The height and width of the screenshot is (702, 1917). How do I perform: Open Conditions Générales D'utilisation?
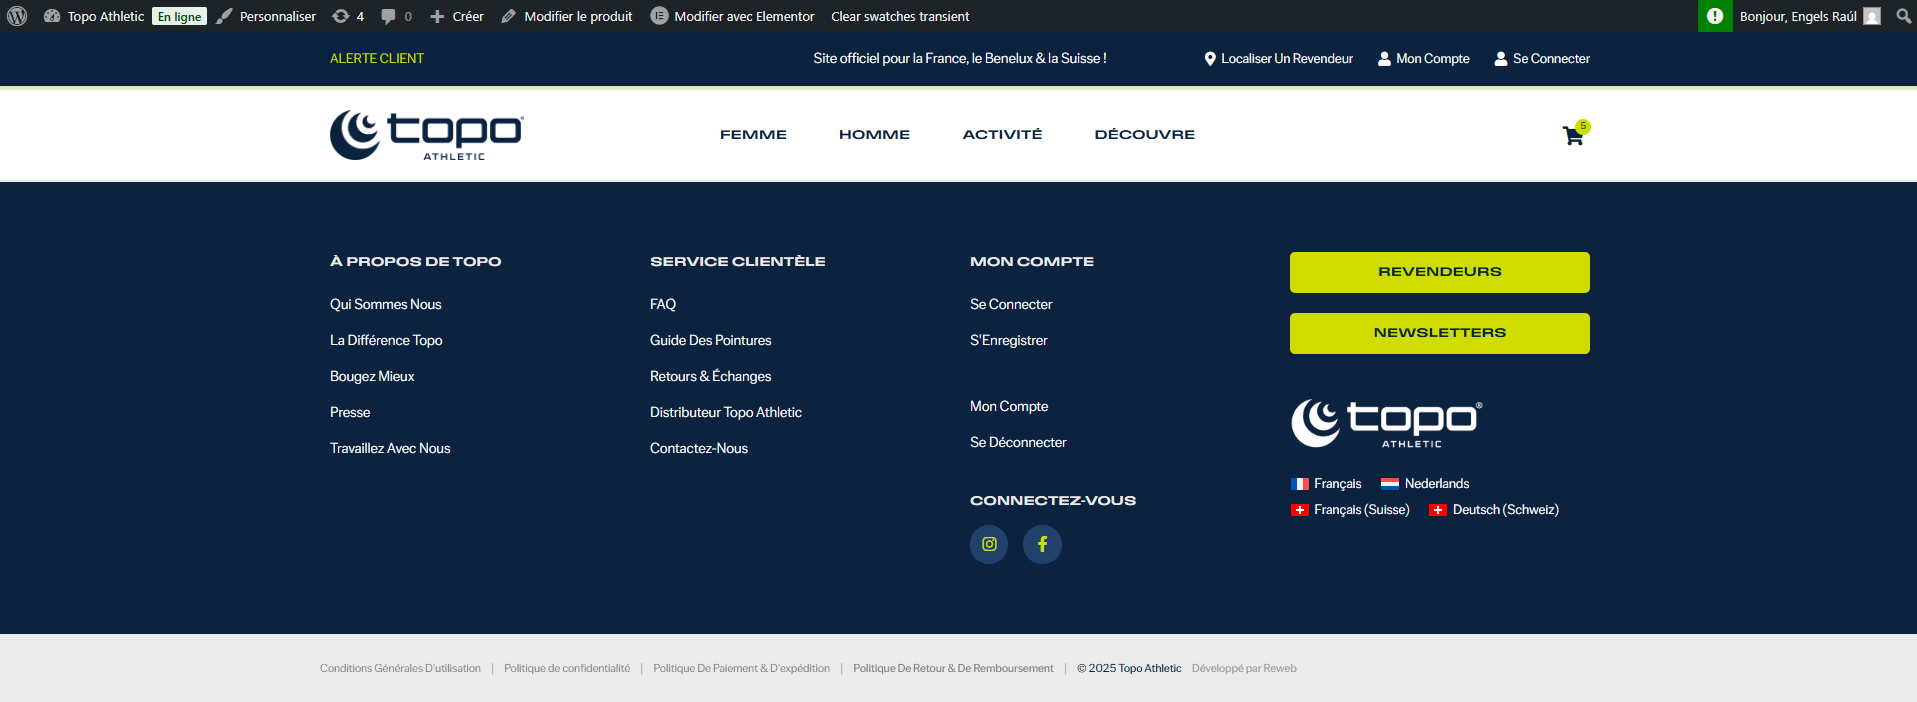tap(400, 668)
